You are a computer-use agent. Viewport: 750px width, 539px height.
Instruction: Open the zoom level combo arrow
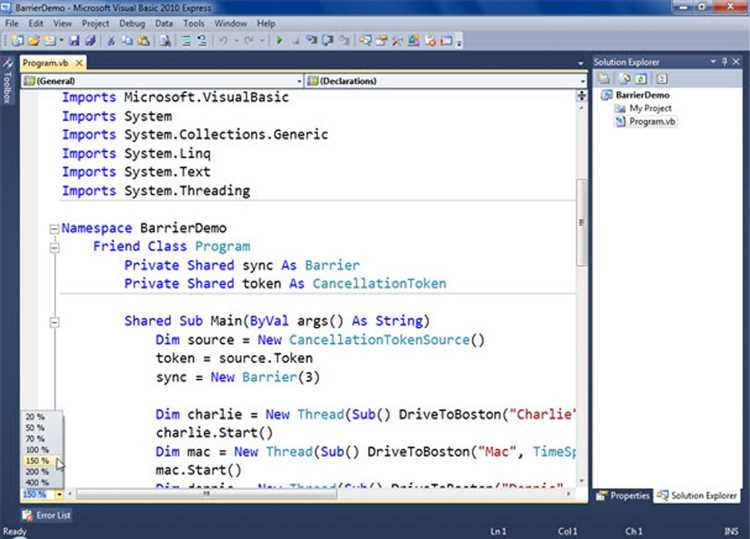coord(59,494)
